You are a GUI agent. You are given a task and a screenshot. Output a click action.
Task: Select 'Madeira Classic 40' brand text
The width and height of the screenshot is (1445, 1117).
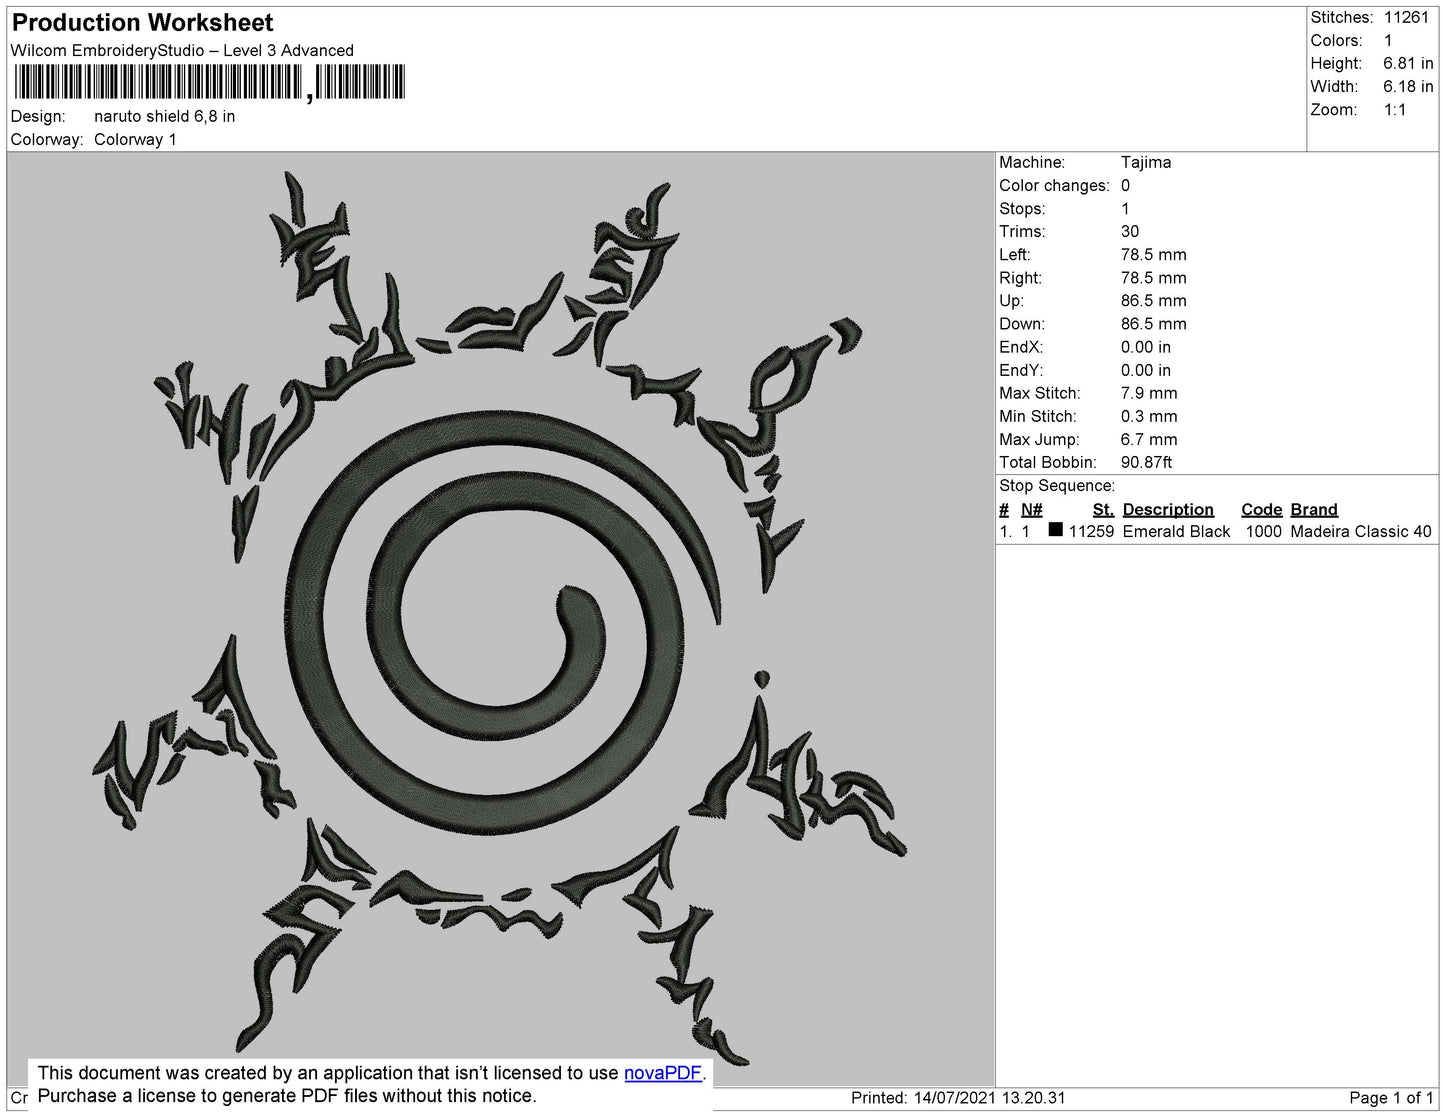pyautogui.click(x=1361, y=532)
